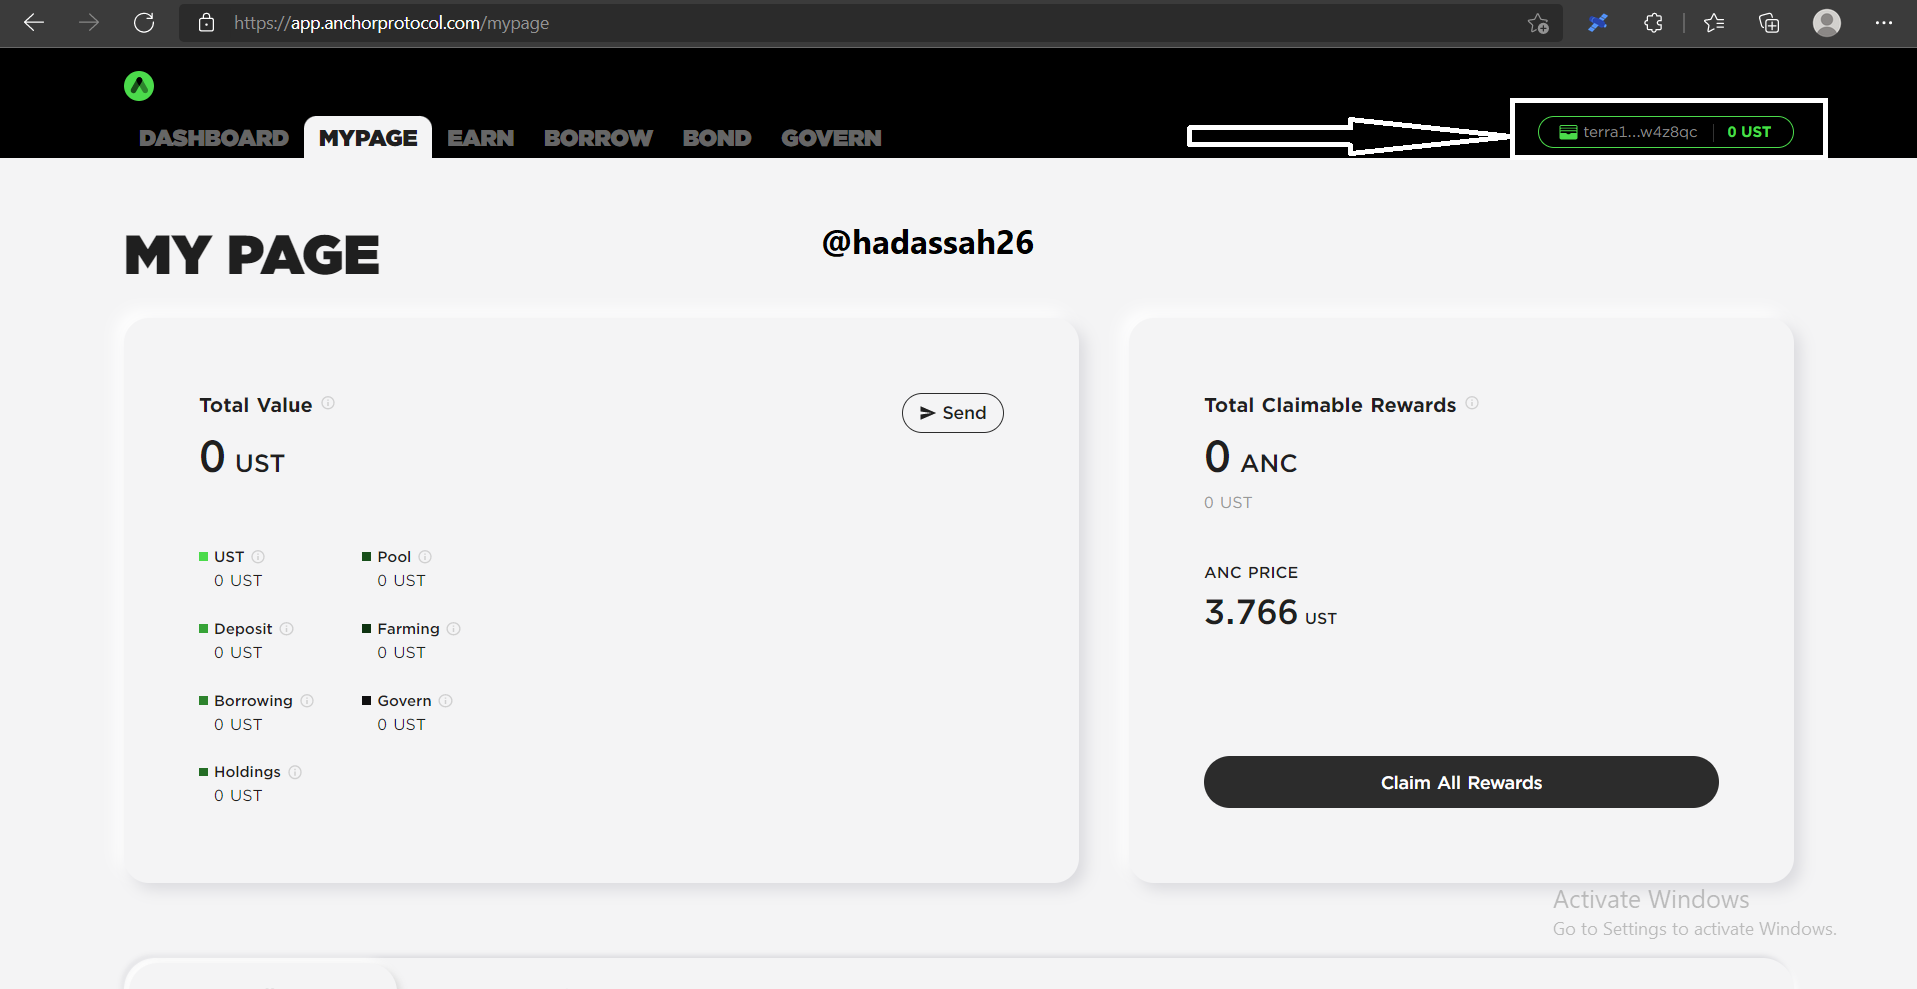Click info icon beside Total Claimable Rewards
The width and height of the screenshot is (1917, 989).
pos(1472,403)
